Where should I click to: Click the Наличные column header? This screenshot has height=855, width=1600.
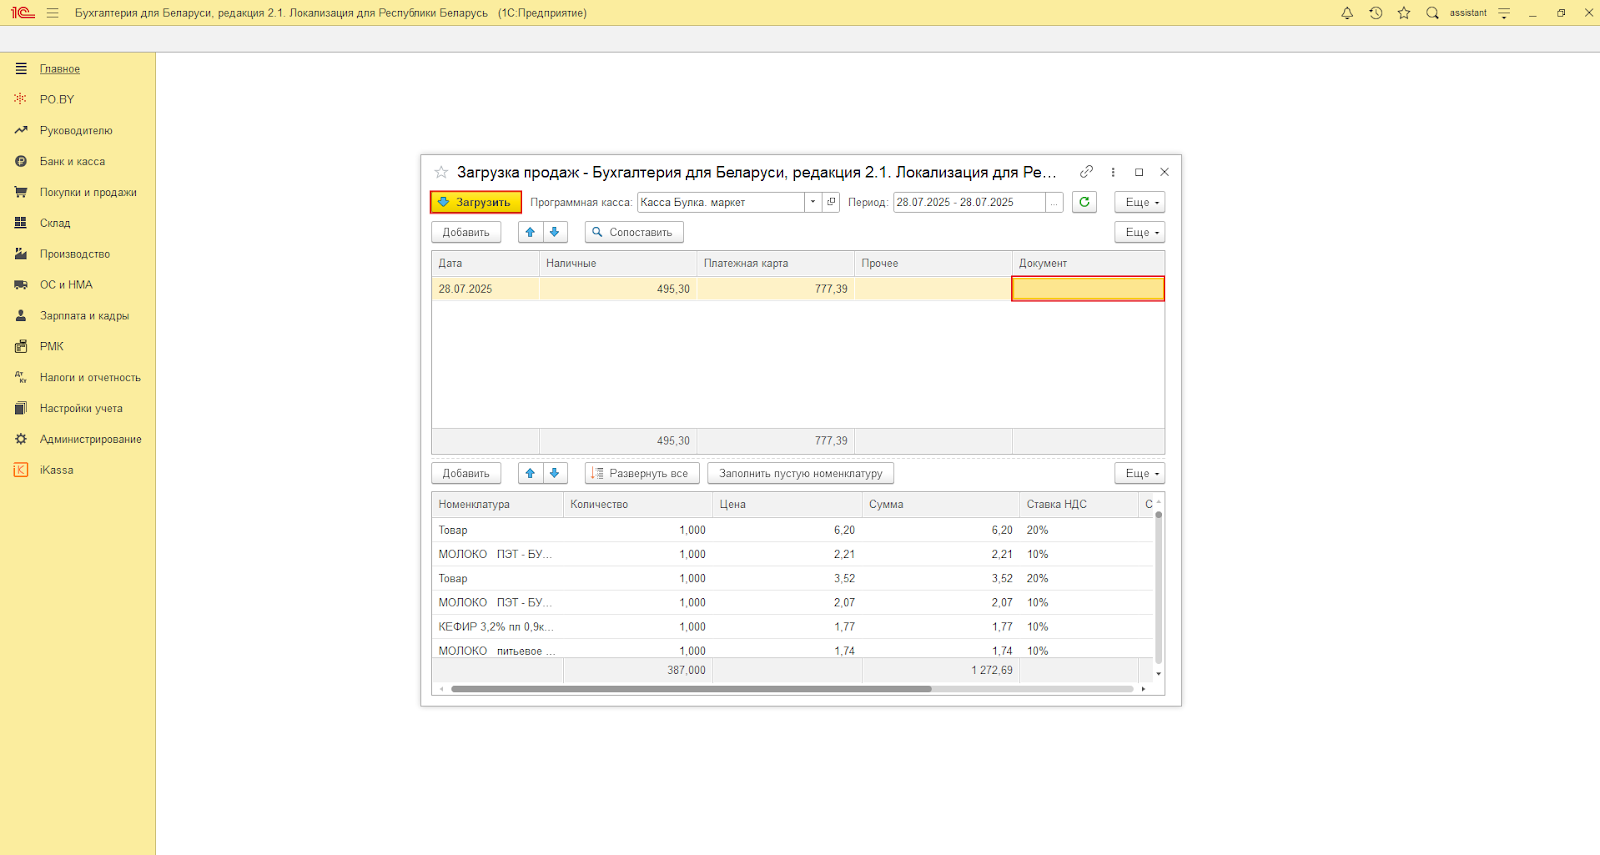(618, 263)
